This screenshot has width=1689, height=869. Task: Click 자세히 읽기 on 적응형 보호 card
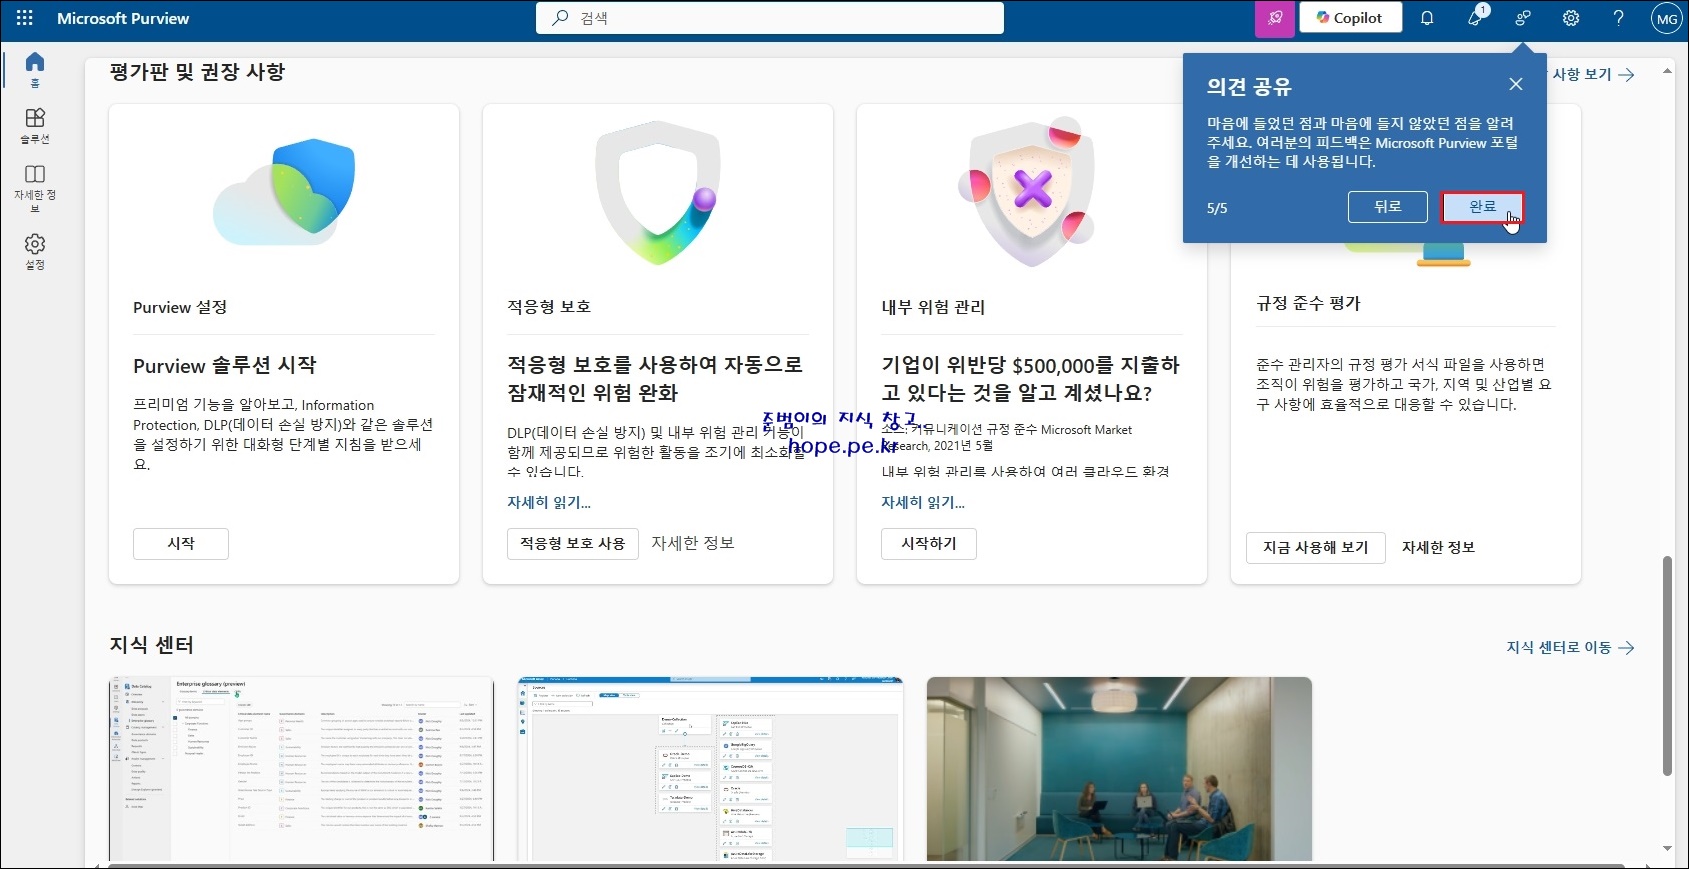549,502
